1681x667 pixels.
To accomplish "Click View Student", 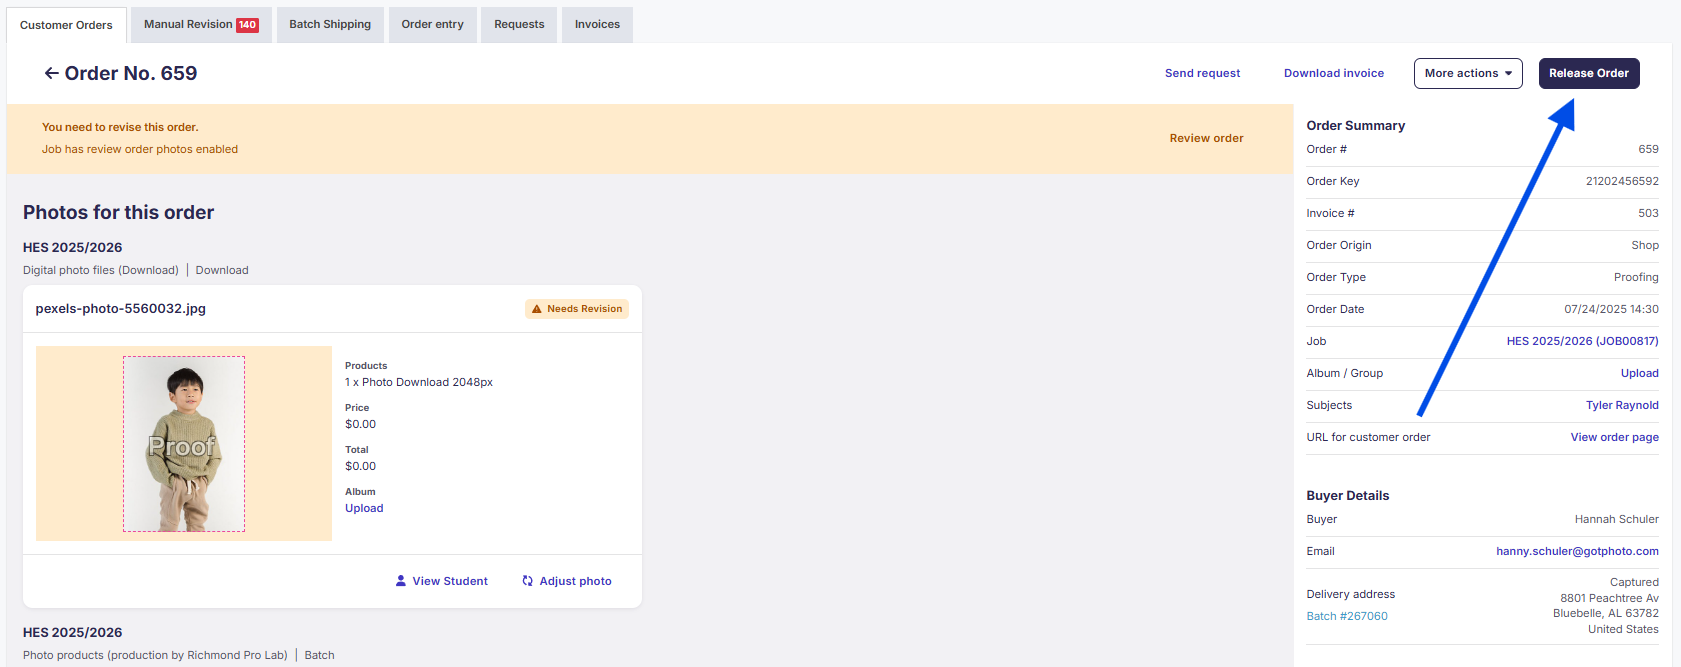I will click(441, 581).
